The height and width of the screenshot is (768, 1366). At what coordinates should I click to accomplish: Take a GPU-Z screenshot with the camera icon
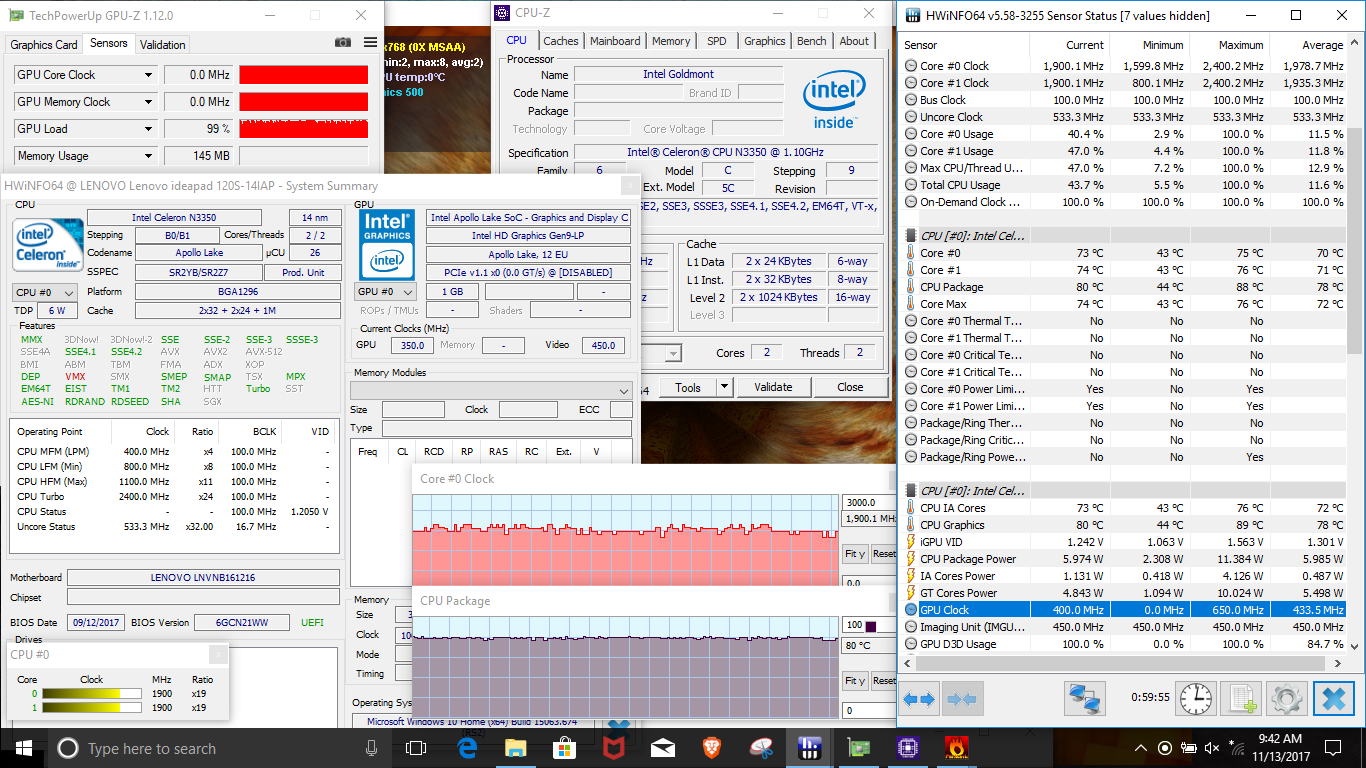pos(343,43)
